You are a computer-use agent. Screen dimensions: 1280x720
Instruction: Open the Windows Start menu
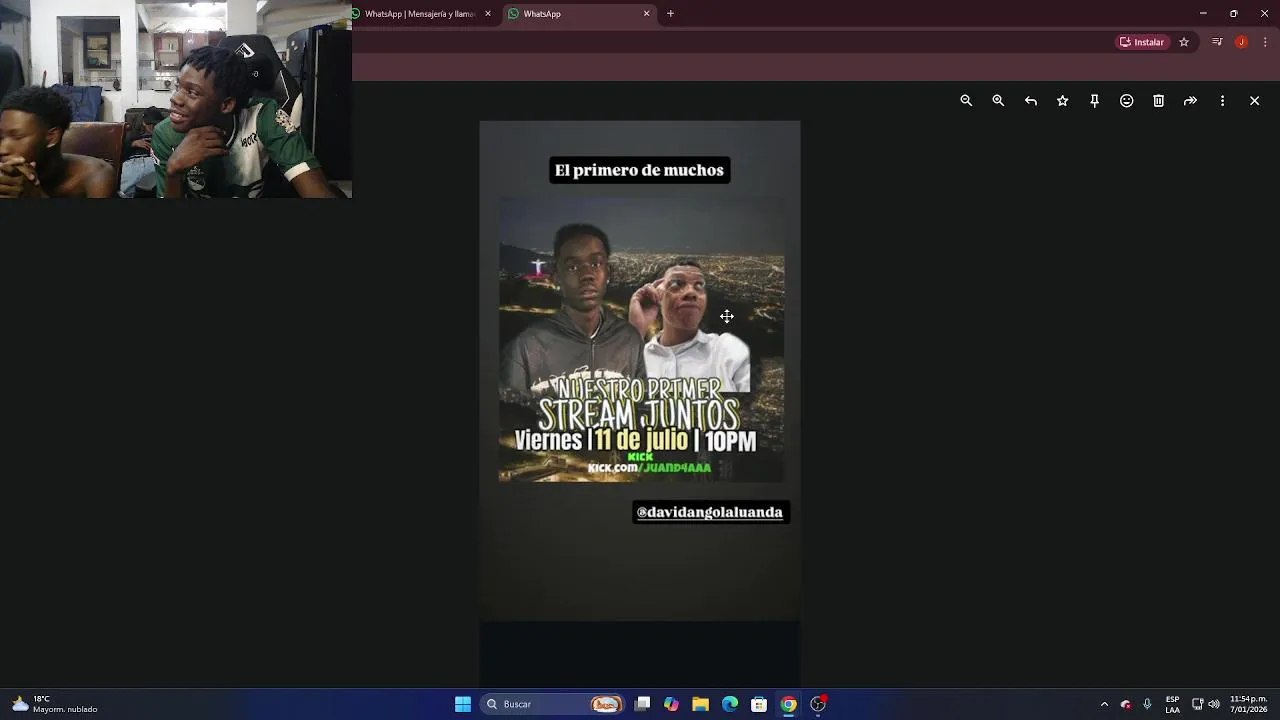coord(463,704)
